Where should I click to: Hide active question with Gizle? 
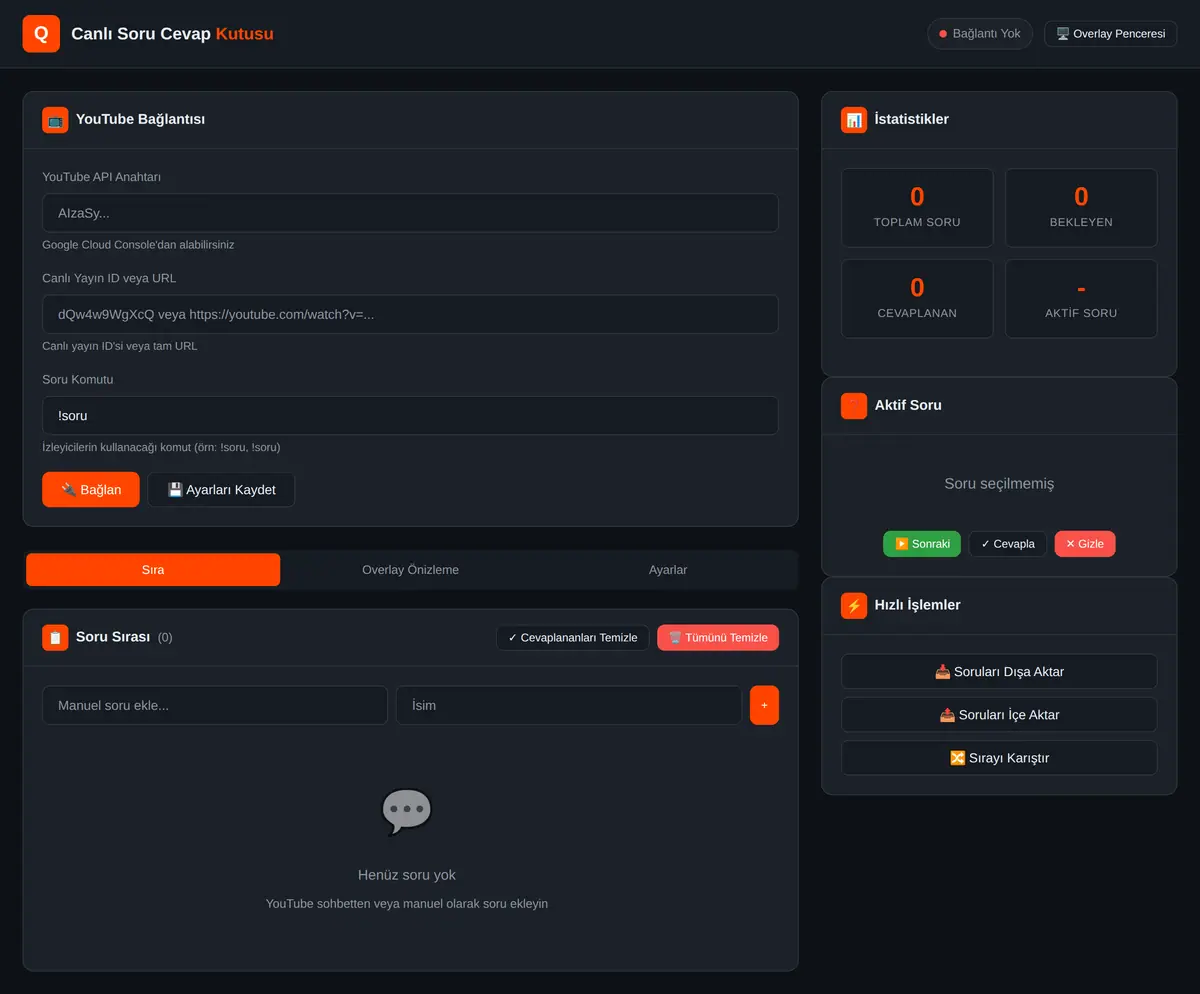[x=1085, y=544]
